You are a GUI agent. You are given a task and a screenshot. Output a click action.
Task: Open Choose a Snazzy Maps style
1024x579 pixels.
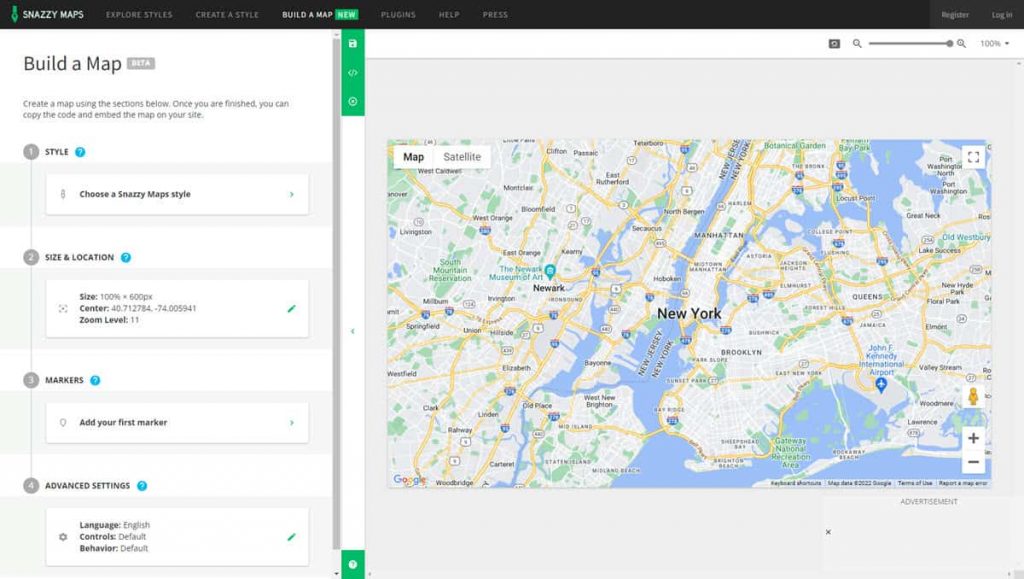coord(177,194)
